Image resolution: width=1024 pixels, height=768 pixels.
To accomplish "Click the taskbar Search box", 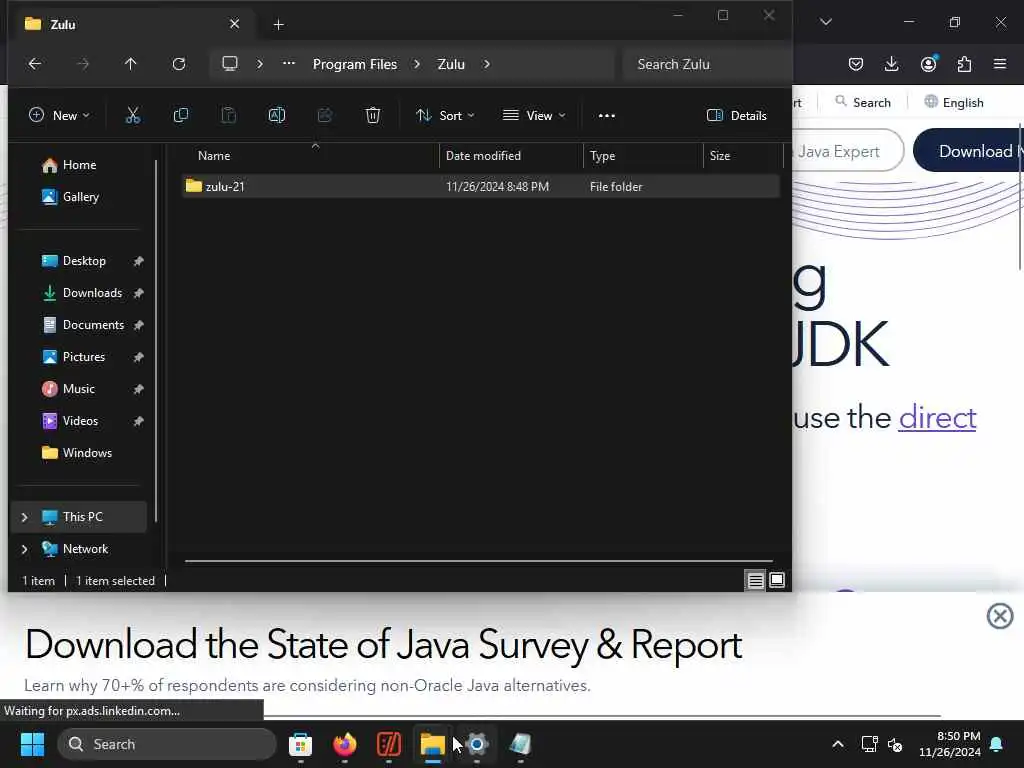I will tap(167, 744).
